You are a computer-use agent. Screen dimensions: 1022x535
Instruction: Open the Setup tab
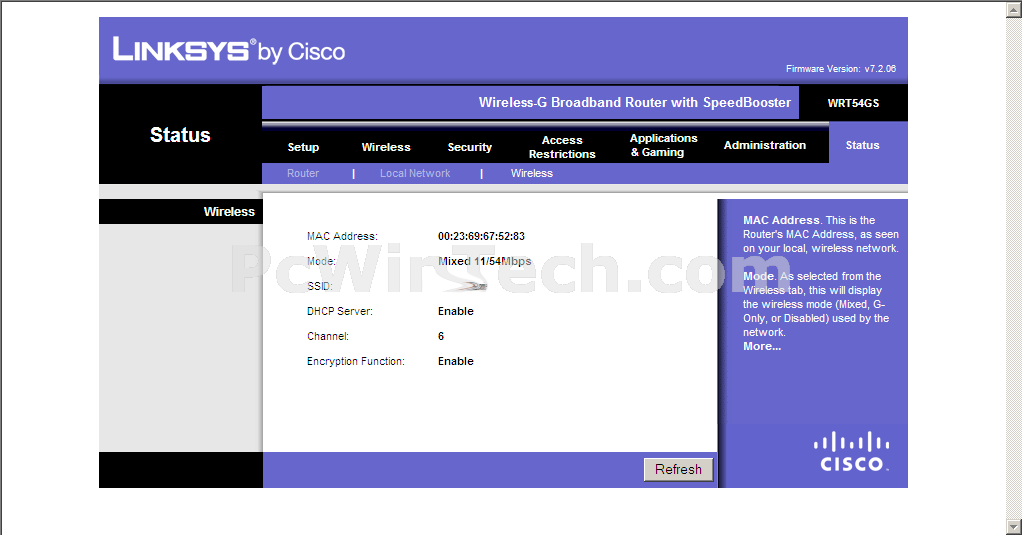tap(303, 147)
